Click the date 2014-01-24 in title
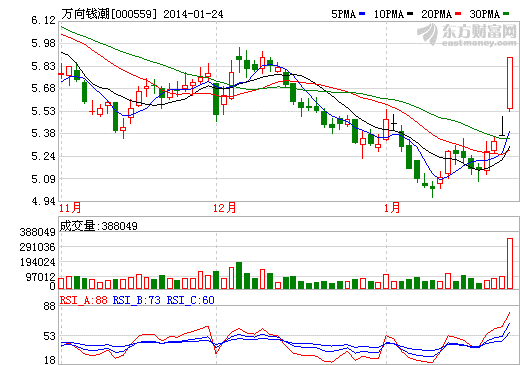The image size is (520, 365). point(193,14)
